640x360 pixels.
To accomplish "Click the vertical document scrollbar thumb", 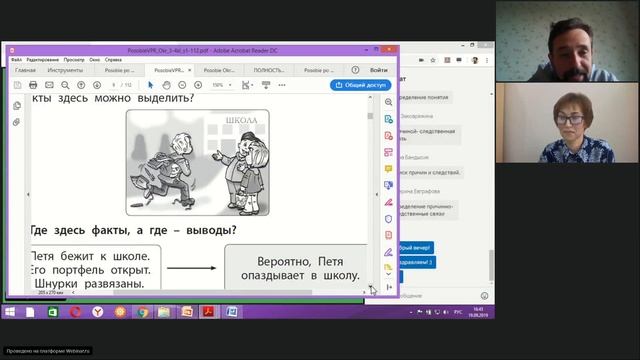I will pyautogui.click(x=370, y=116).
